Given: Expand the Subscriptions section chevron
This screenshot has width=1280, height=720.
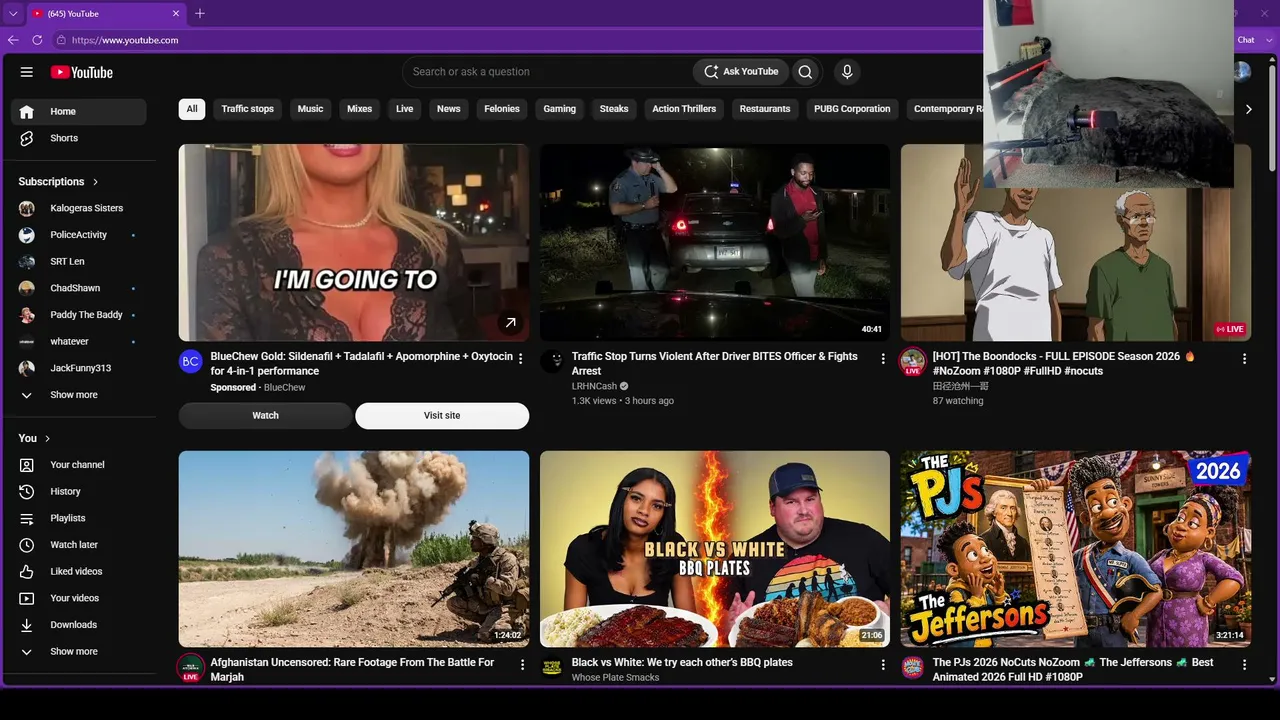Looking at the screenshot, I should pyautogui.click(x=96, y=182).
